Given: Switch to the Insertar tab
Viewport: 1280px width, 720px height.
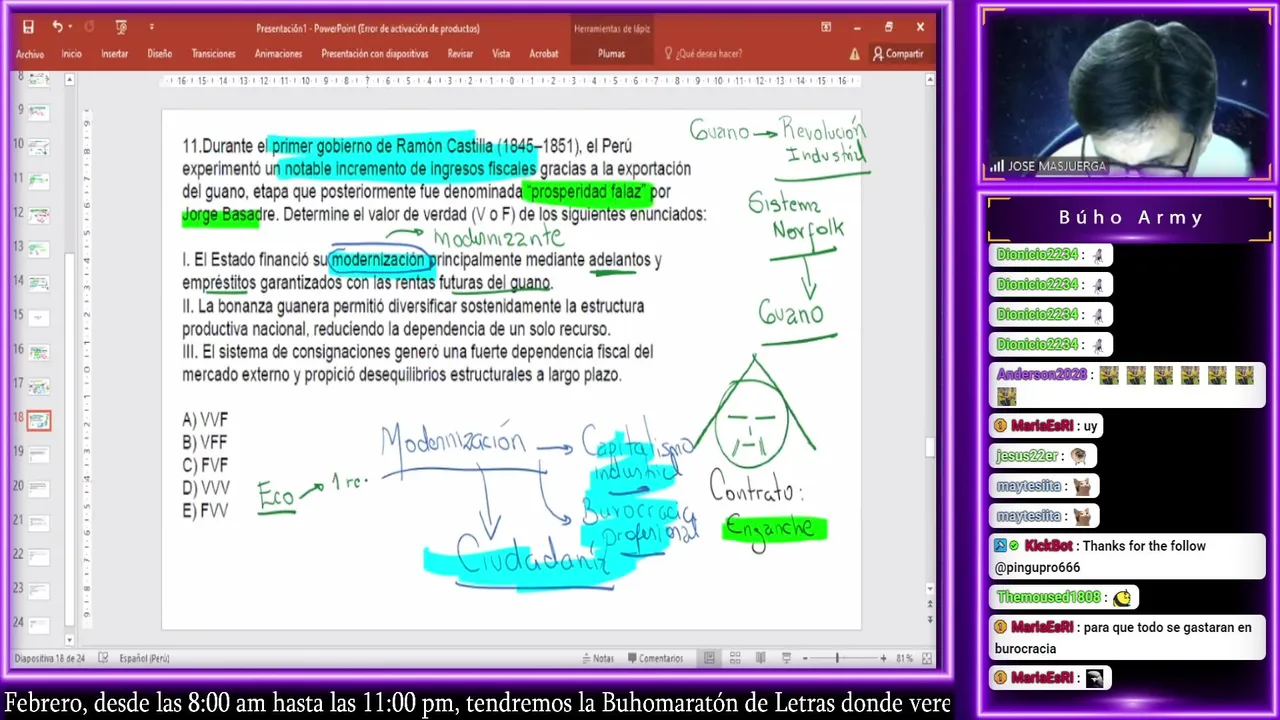Looking at the screenshot, I should [115, 54].
